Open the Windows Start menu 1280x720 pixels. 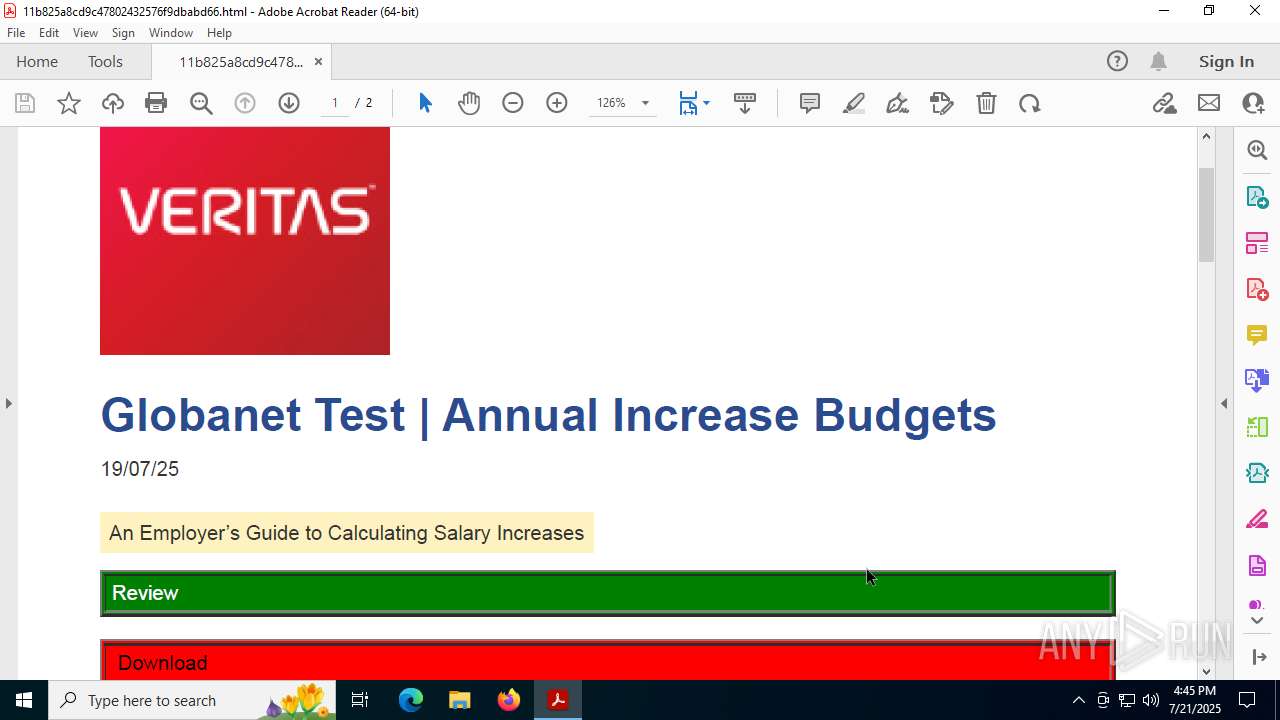tap(24, 700)
